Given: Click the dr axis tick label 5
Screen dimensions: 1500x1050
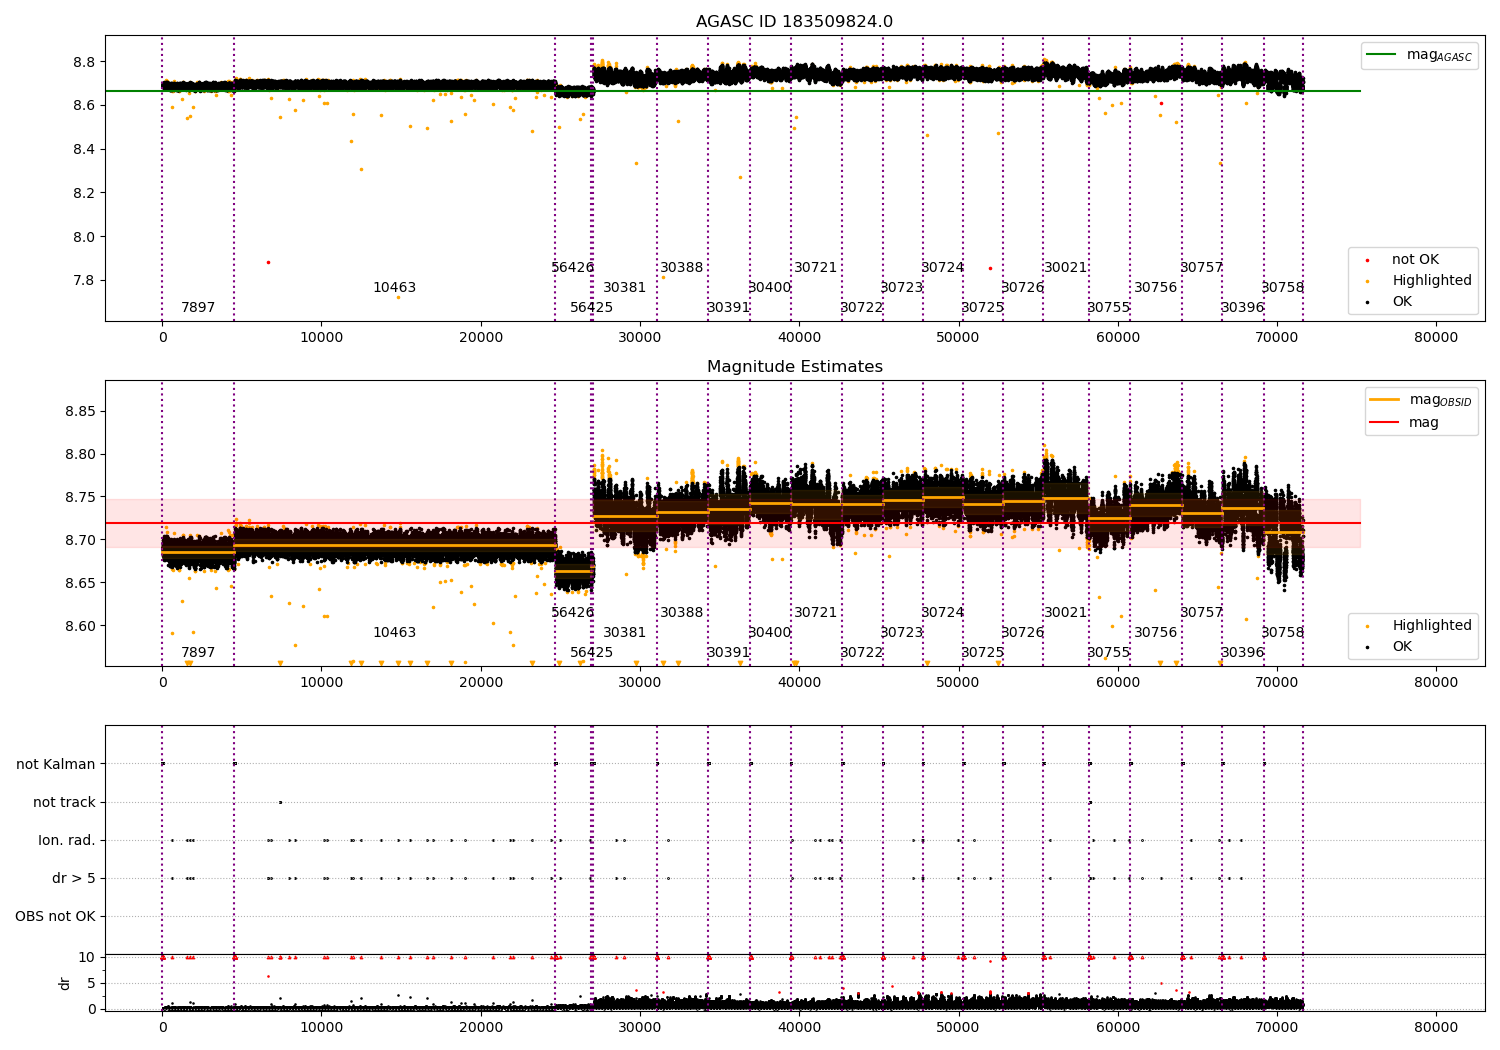Looking at the screenshot, I should [x=92, y=983].
